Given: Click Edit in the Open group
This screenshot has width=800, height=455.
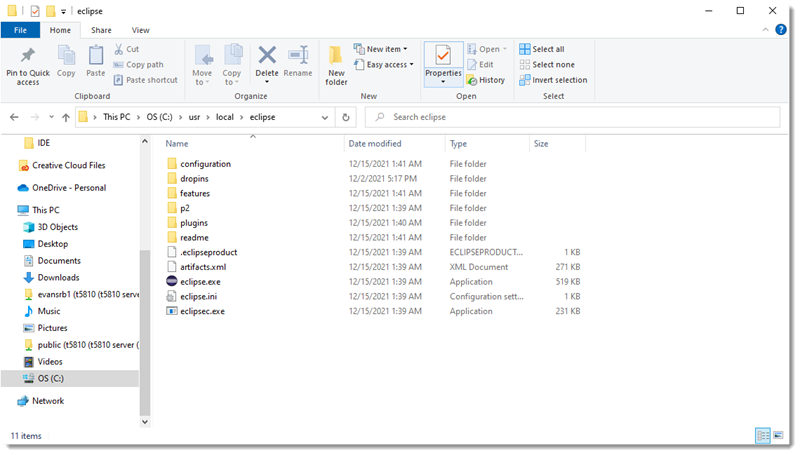Looking at the screenshot, I should pos(480,64).
